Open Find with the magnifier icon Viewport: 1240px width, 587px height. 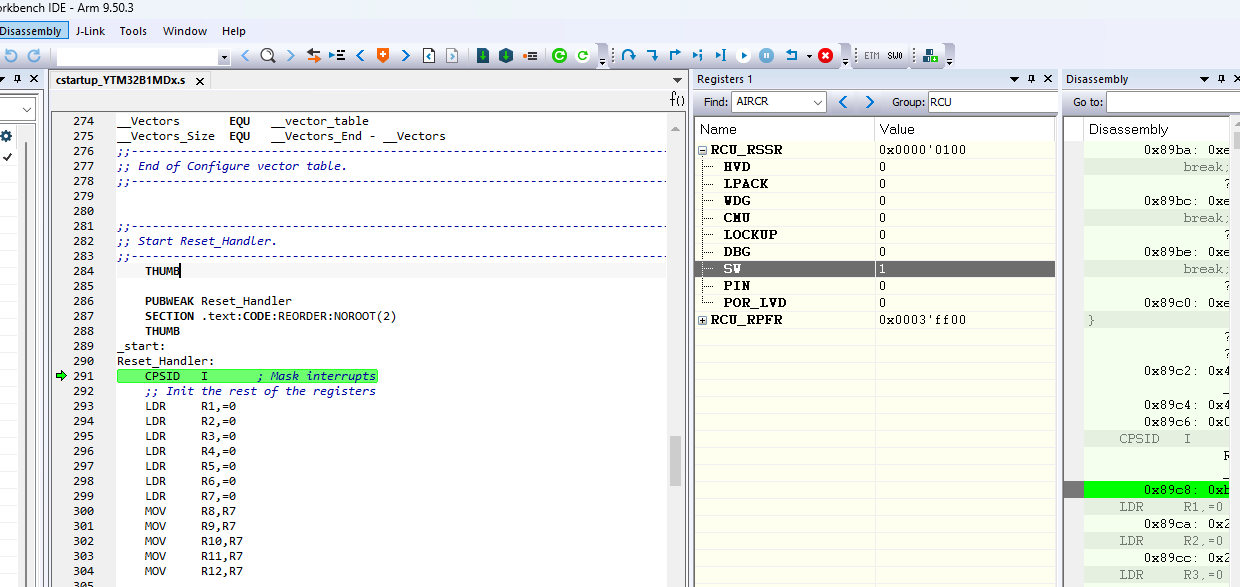267,56
